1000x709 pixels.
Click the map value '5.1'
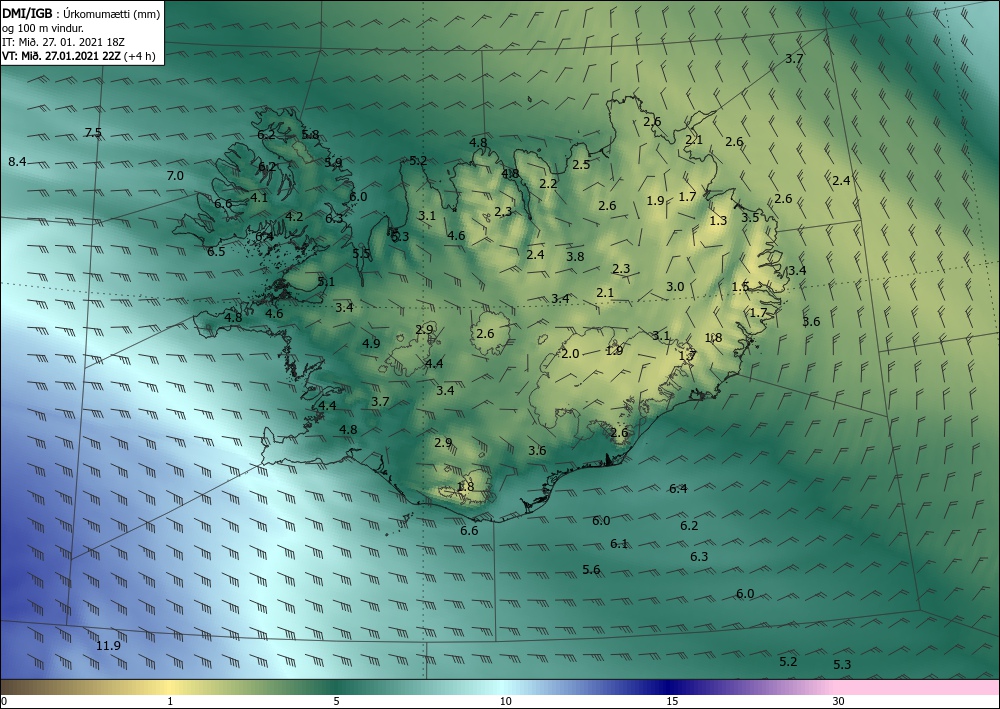(x=326, y=281)
